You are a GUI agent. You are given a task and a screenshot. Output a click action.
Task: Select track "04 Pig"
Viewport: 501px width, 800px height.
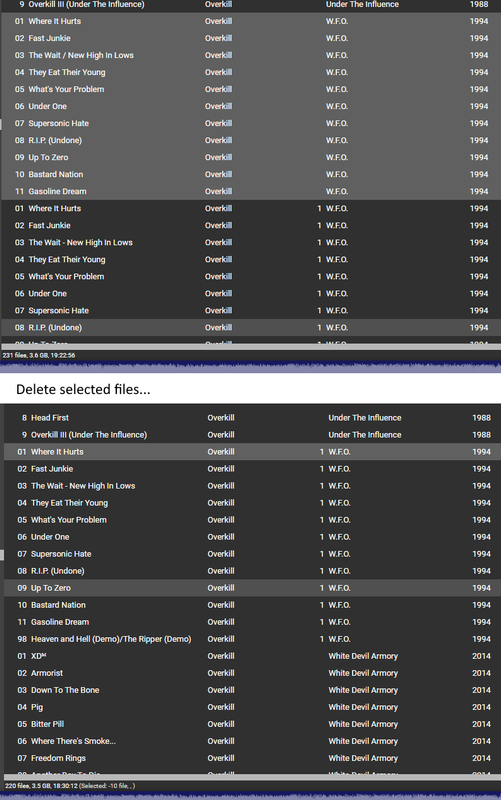253,707
